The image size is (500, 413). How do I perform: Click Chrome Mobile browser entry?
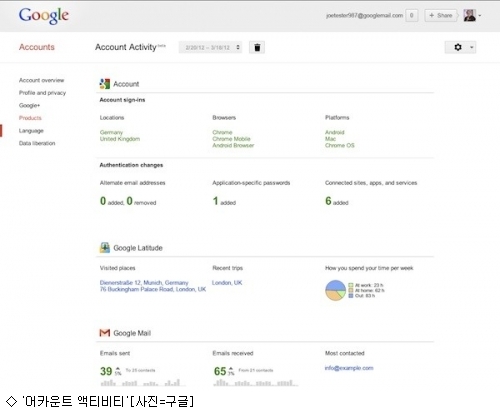(231, 139)
